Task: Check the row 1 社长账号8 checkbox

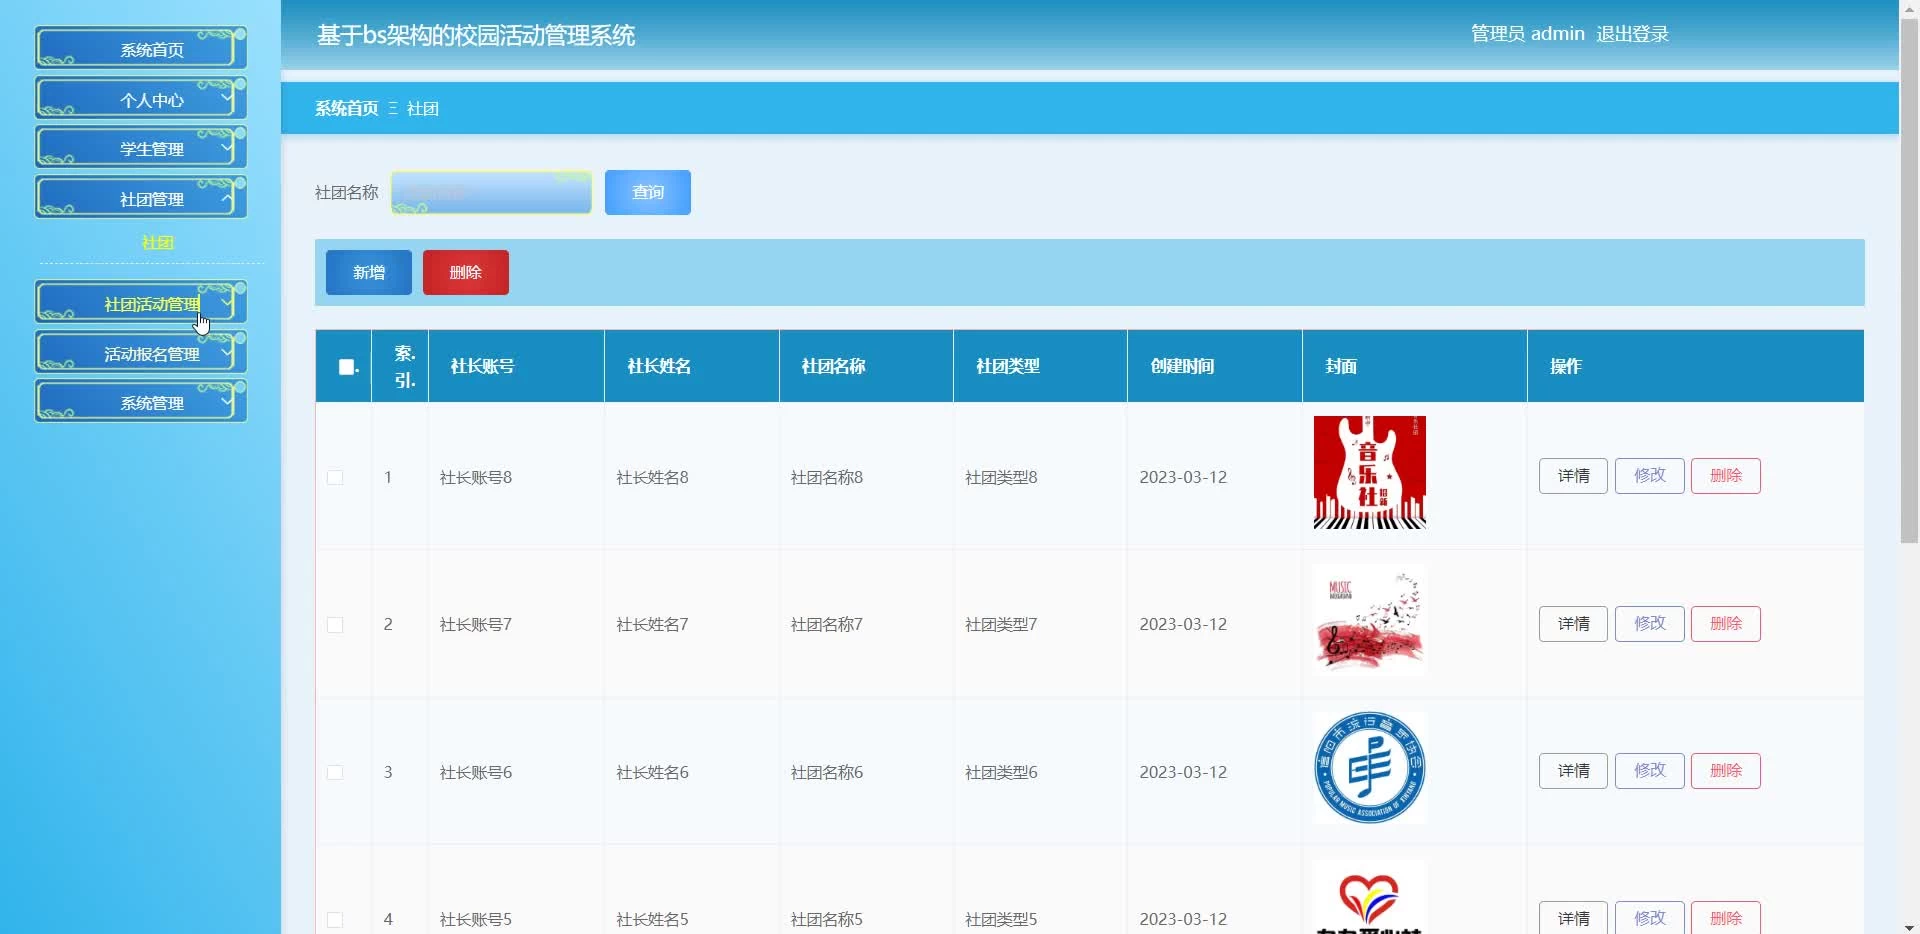Action: pyautogui.click(x=335, y=477)
